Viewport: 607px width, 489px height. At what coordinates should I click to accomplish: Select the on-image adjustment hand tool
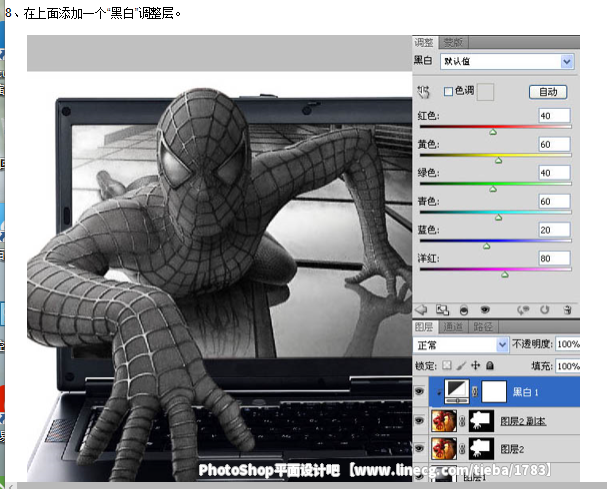[x=423, y=92]
